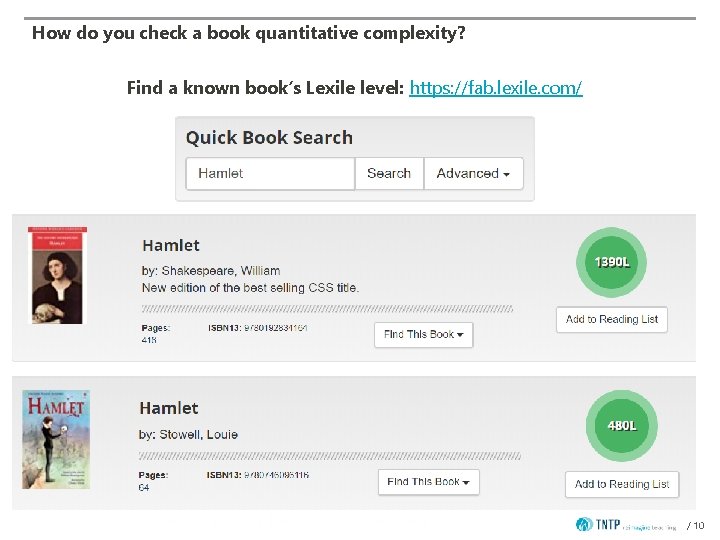Click the 1390L Lexile badge
720x540 pixels.
coord(612,262)
